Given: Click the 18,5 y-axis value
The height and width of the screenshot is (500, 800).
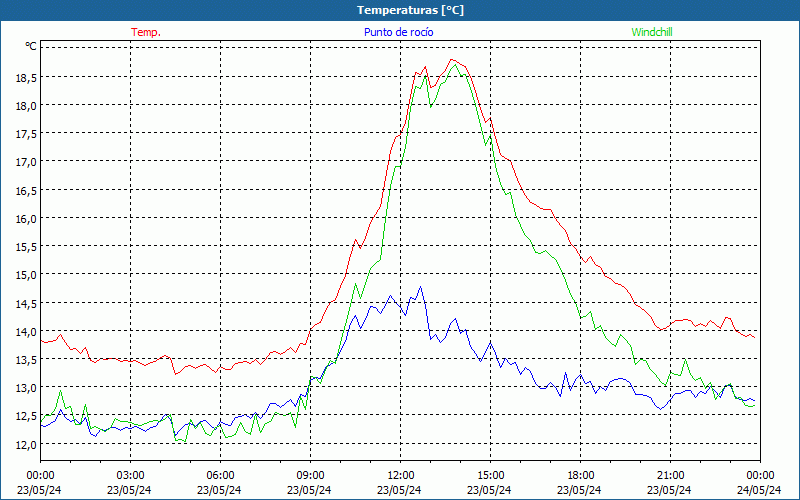Looking at the screenshot, I should coord(26,77).
